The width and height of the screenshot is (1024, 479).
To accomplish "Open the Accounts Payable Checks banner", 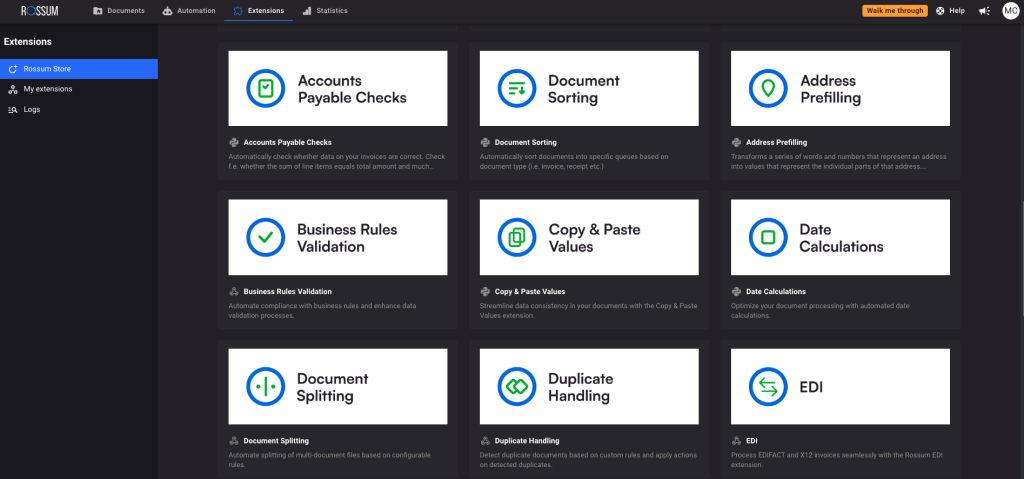I will pyautogui.click(x=338, y=88).
